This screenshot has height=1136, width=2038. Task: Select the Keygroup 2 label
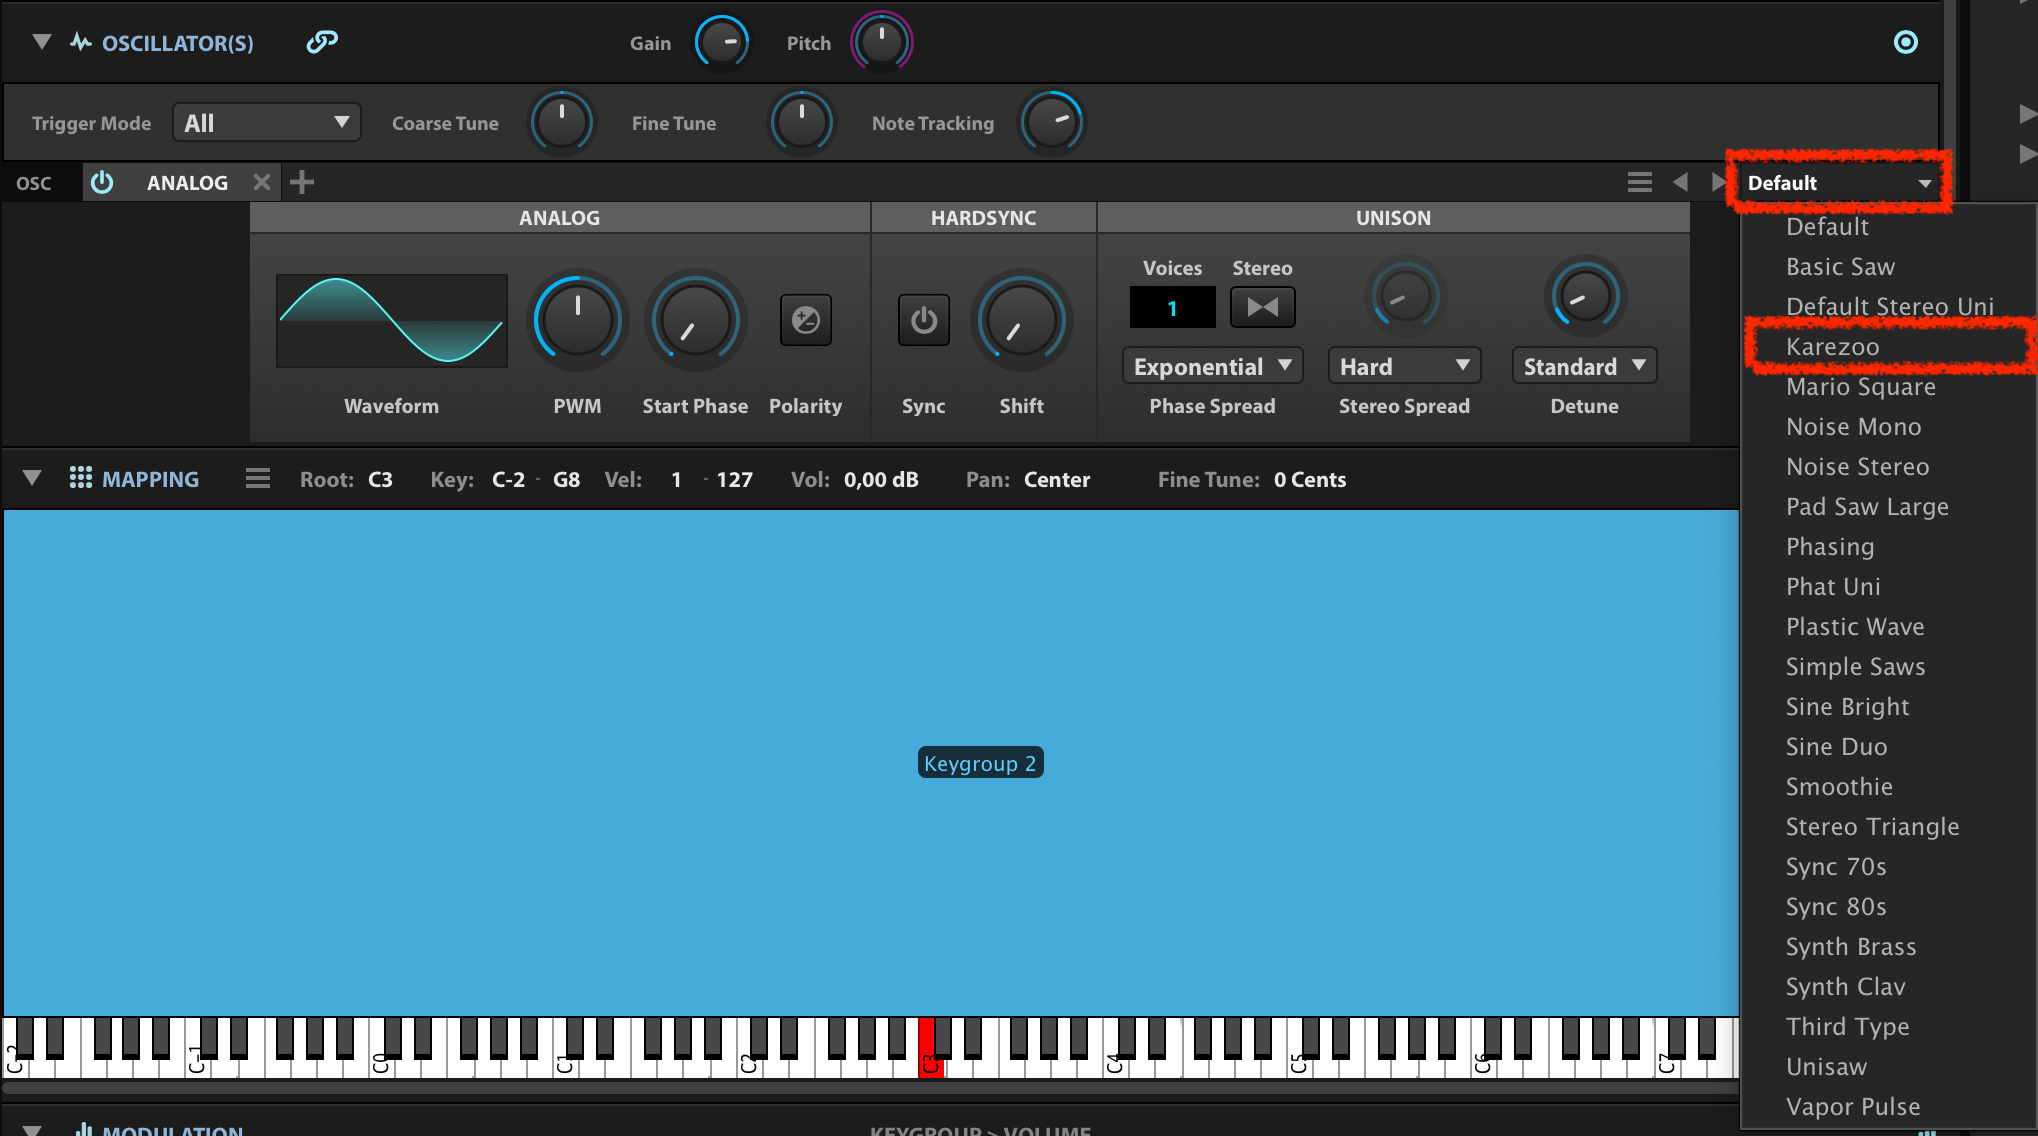coord(980,763)
